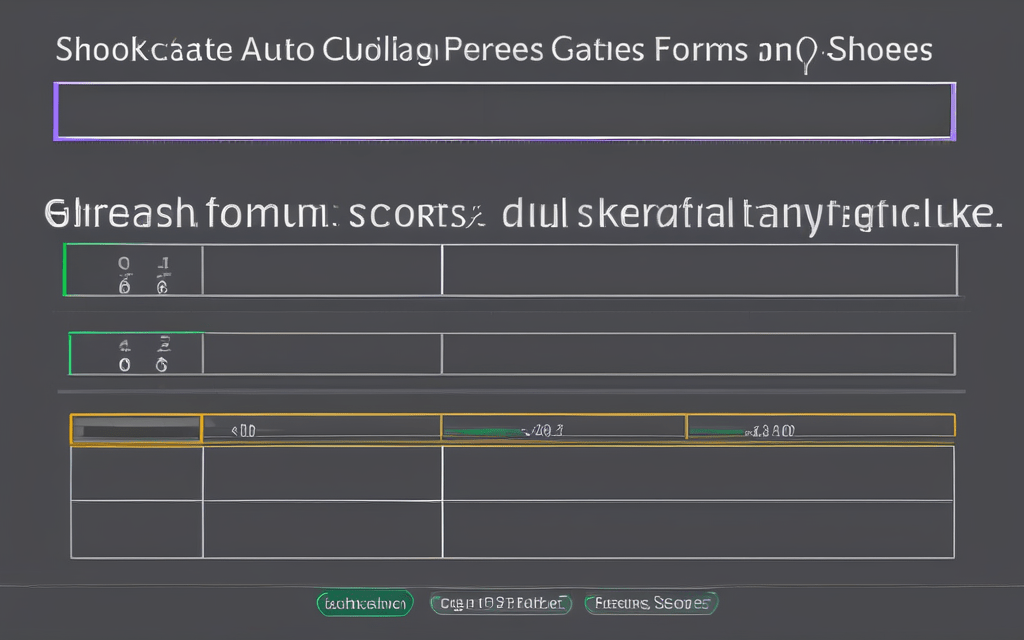Select the wide right cell in bottom table row

coord(698,529)
